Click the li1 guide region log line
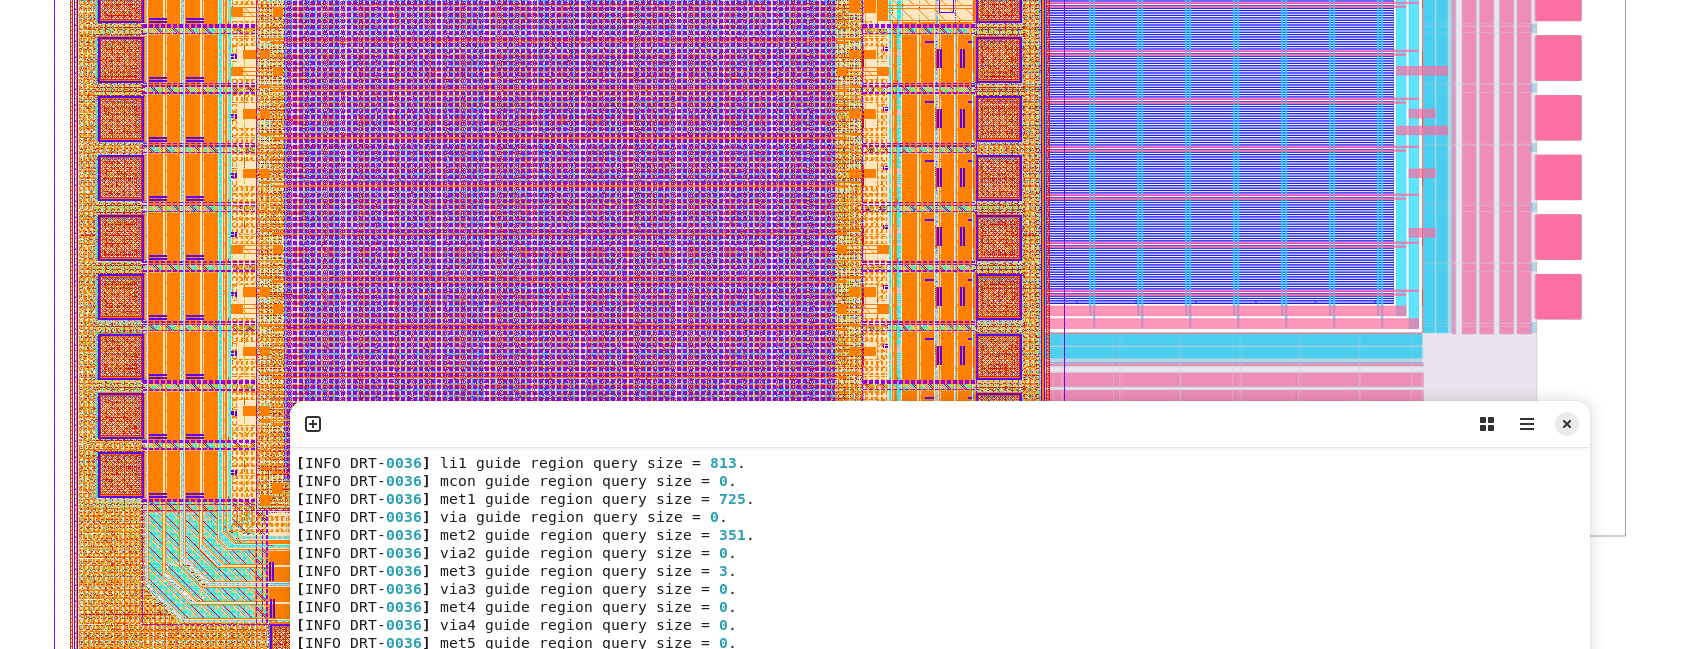 (x=520, y=463)
